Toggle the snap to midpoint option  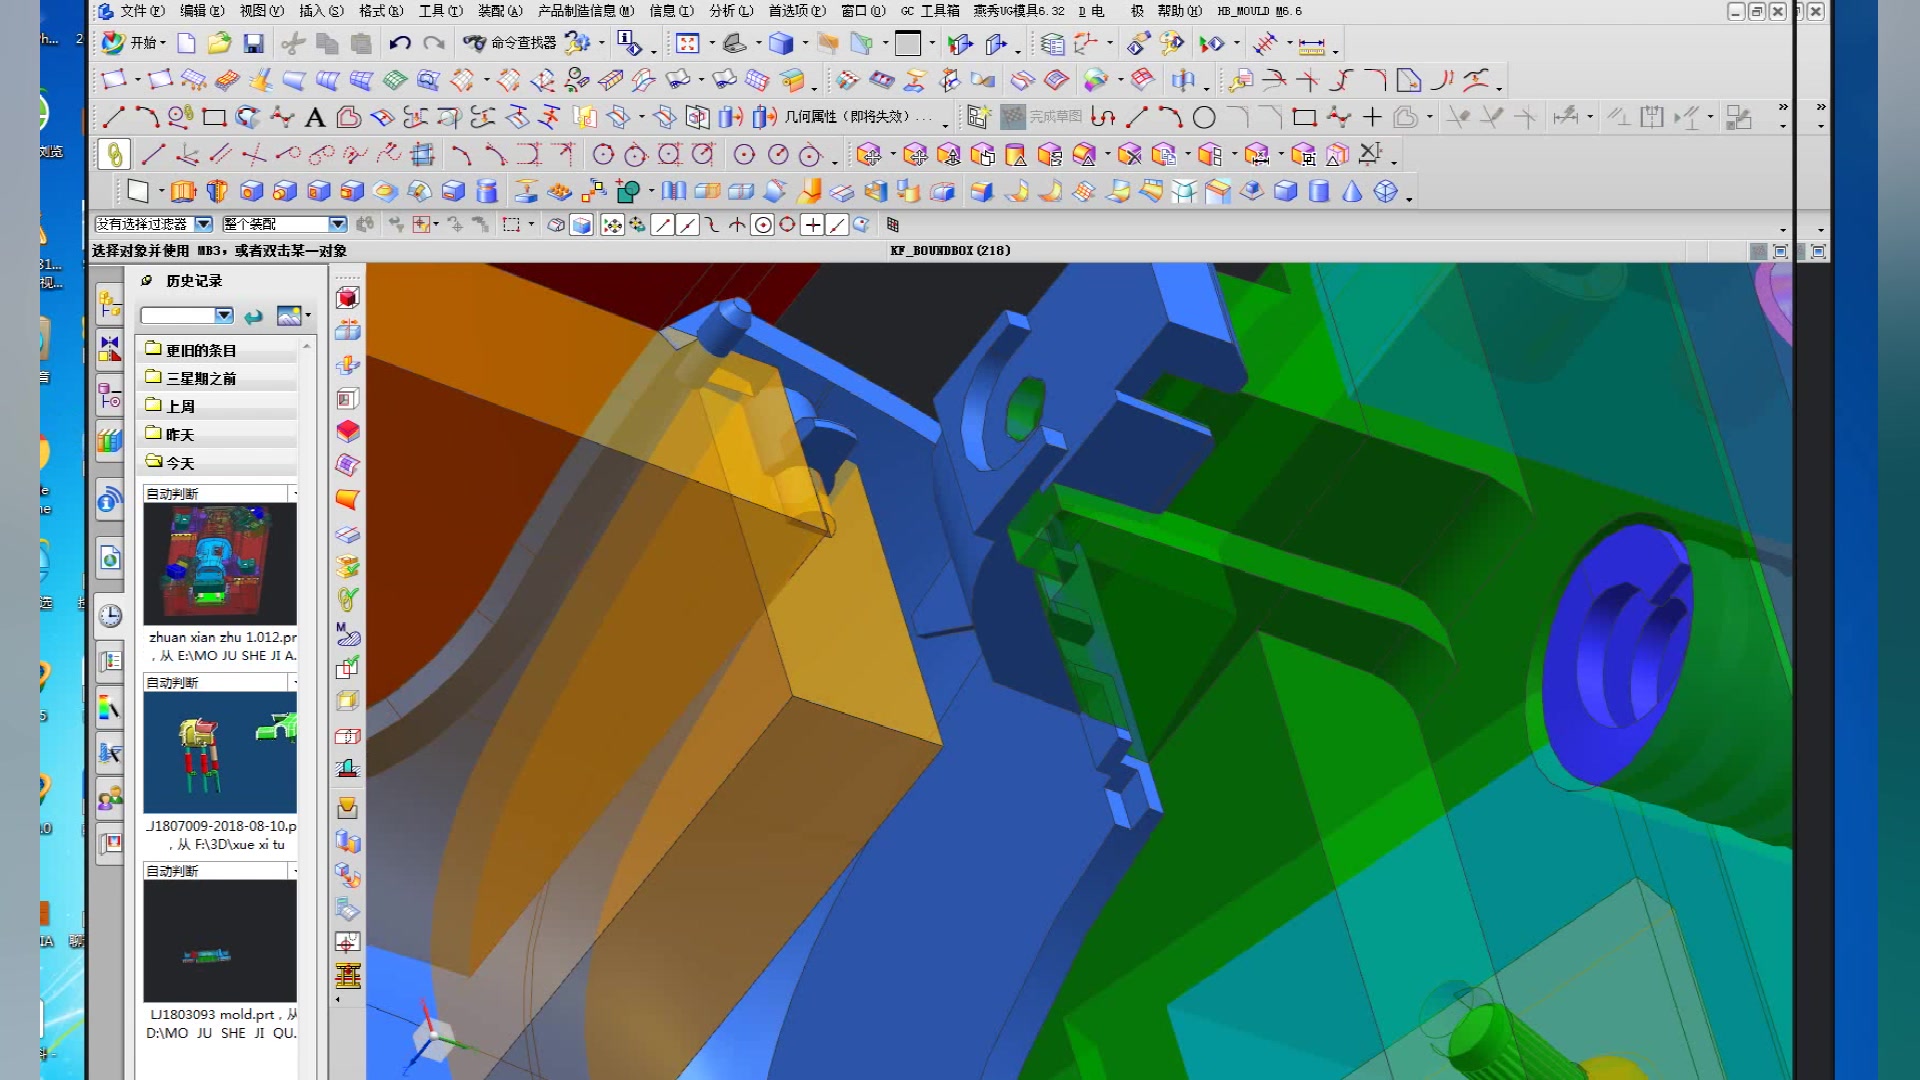(687, 225)
